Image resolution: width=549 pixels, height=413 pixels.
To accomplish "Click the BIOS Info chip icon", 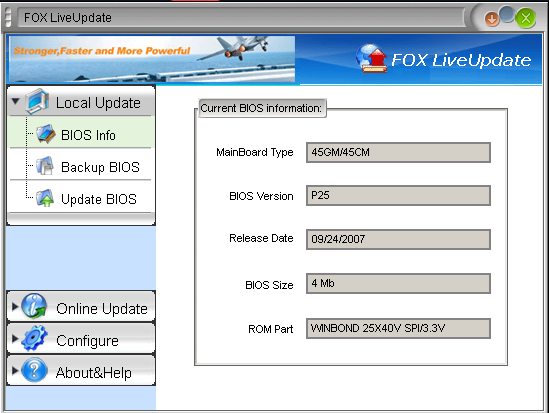I will point(46,134).
